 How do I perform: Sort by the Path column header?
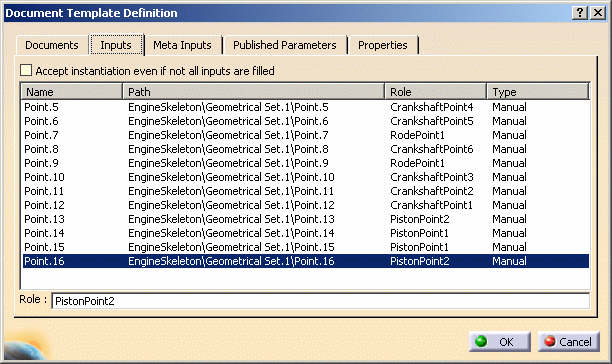pyautogui.click(x=254, y=92)
